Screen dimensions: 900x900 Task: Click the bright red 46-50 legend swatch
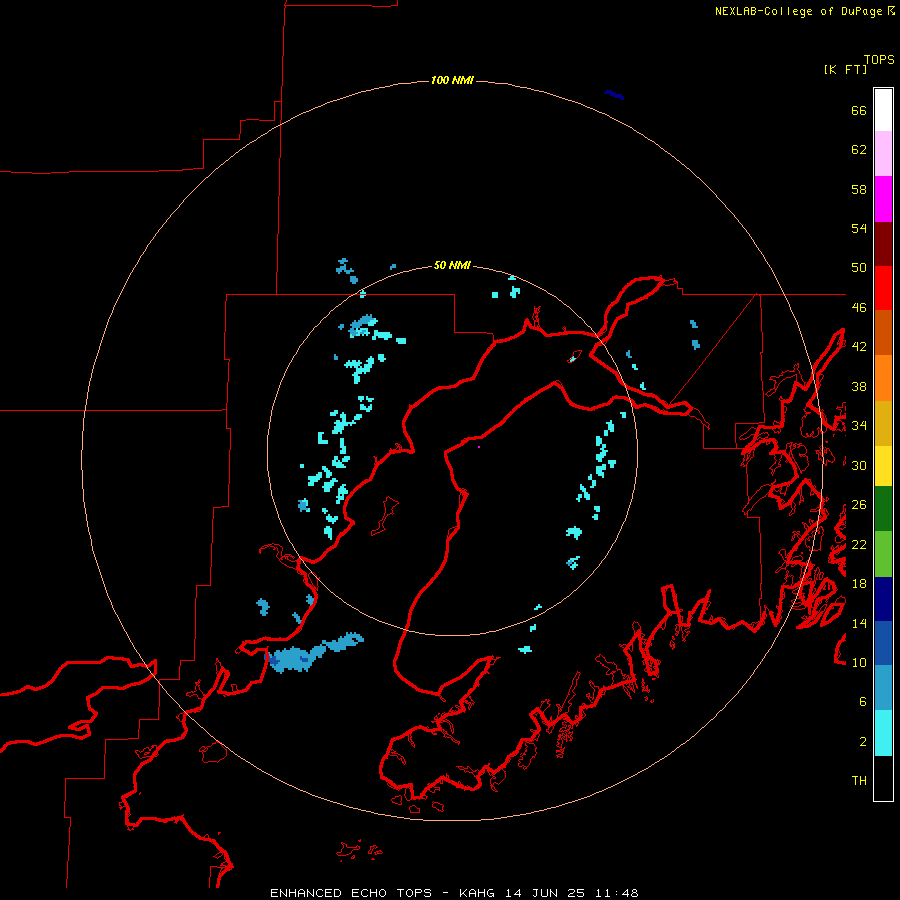[x=883, y=288]
